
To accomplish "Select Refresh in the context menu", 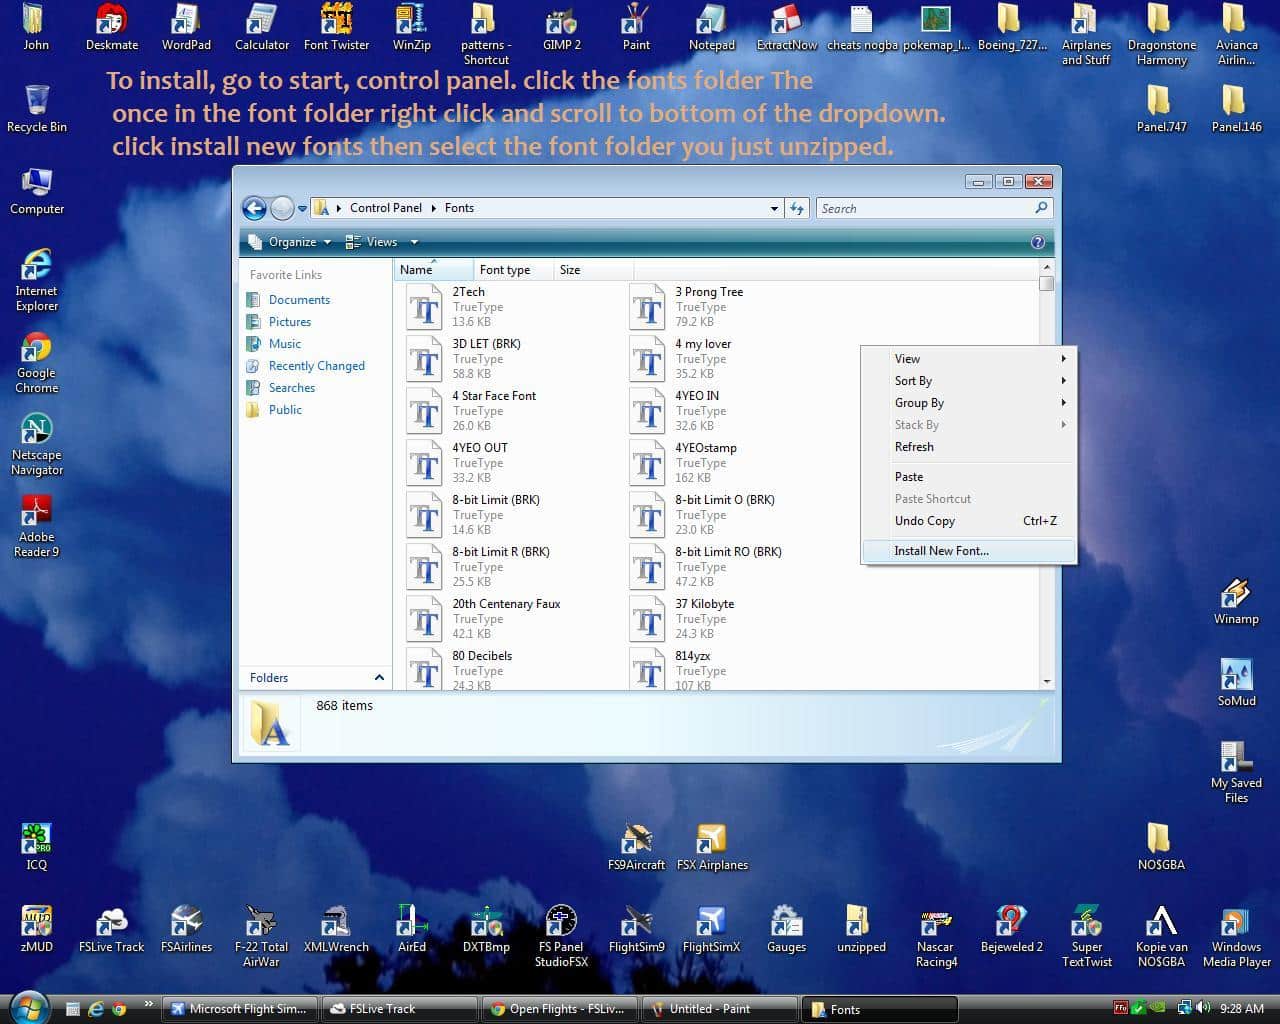I will [x=914, y=447].
